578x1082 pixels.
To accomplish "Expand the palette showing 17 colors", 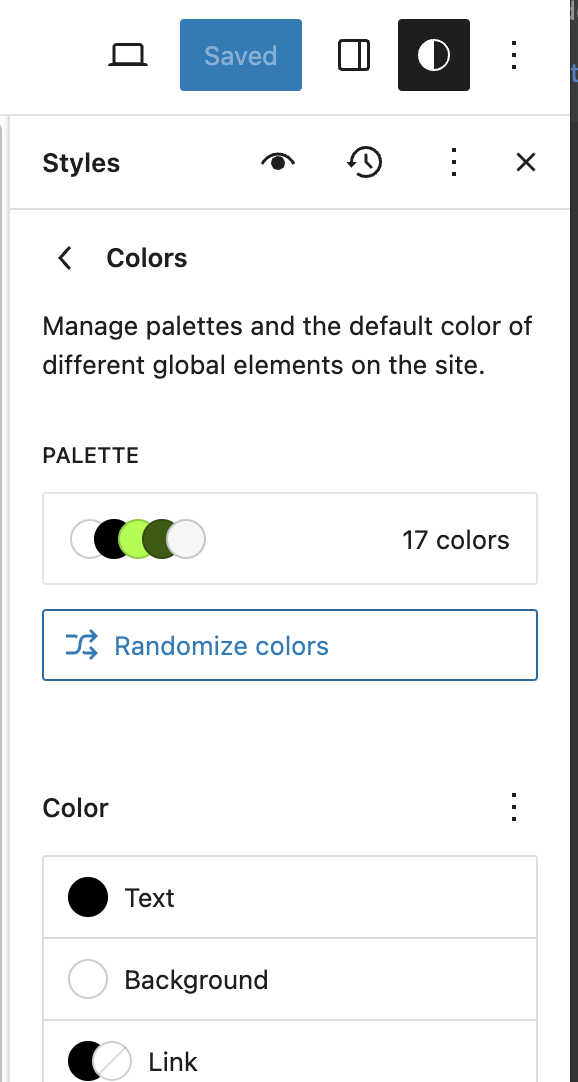I will pyautogui.click(x=289, y=538).
